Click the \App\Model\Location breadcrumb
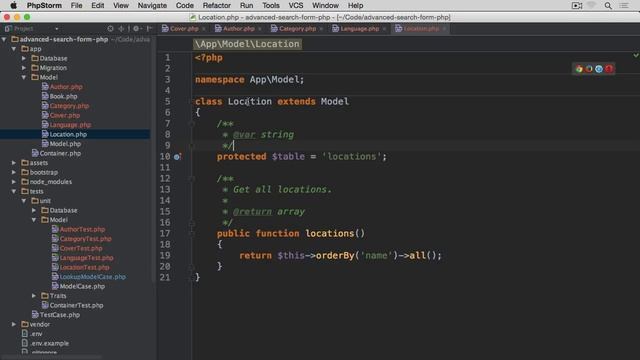This screenshot has height=360, width=640. pos(247,44)
